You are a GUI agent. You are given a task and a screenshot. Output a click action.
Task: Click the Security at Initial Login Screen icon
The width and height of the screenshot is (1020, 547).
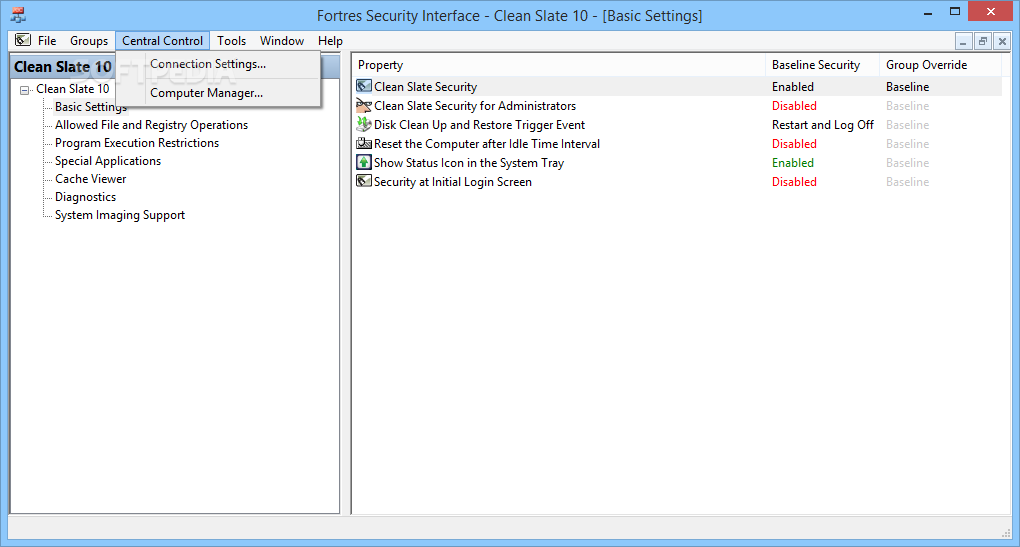[x=364, y=181]
